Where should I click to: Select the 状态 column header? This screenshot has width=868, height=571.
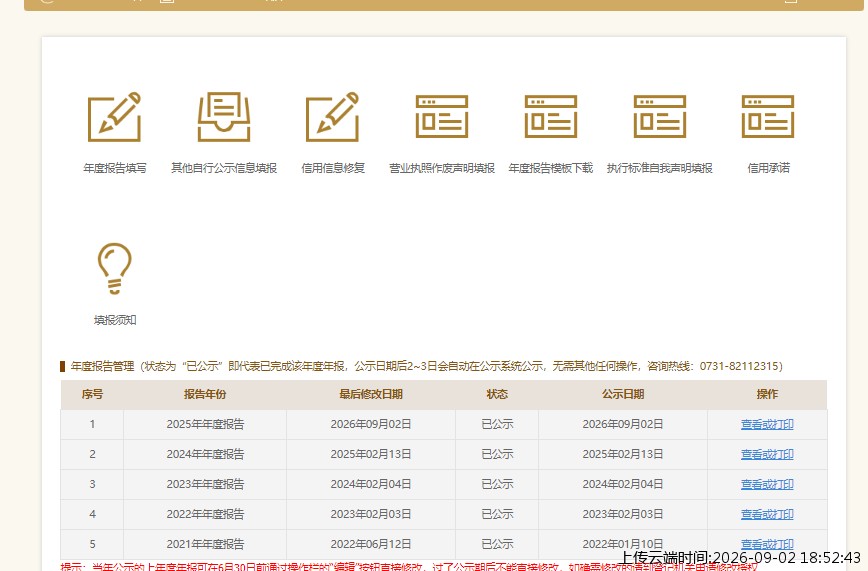(497, 394)
